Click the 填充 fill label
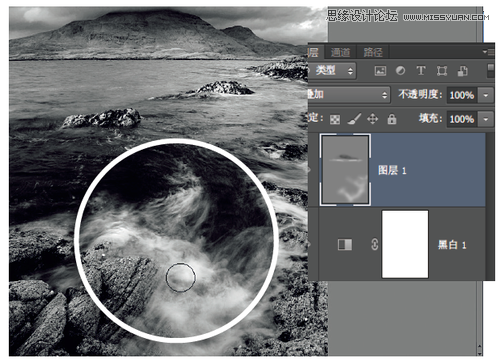 tap(430, 119)
